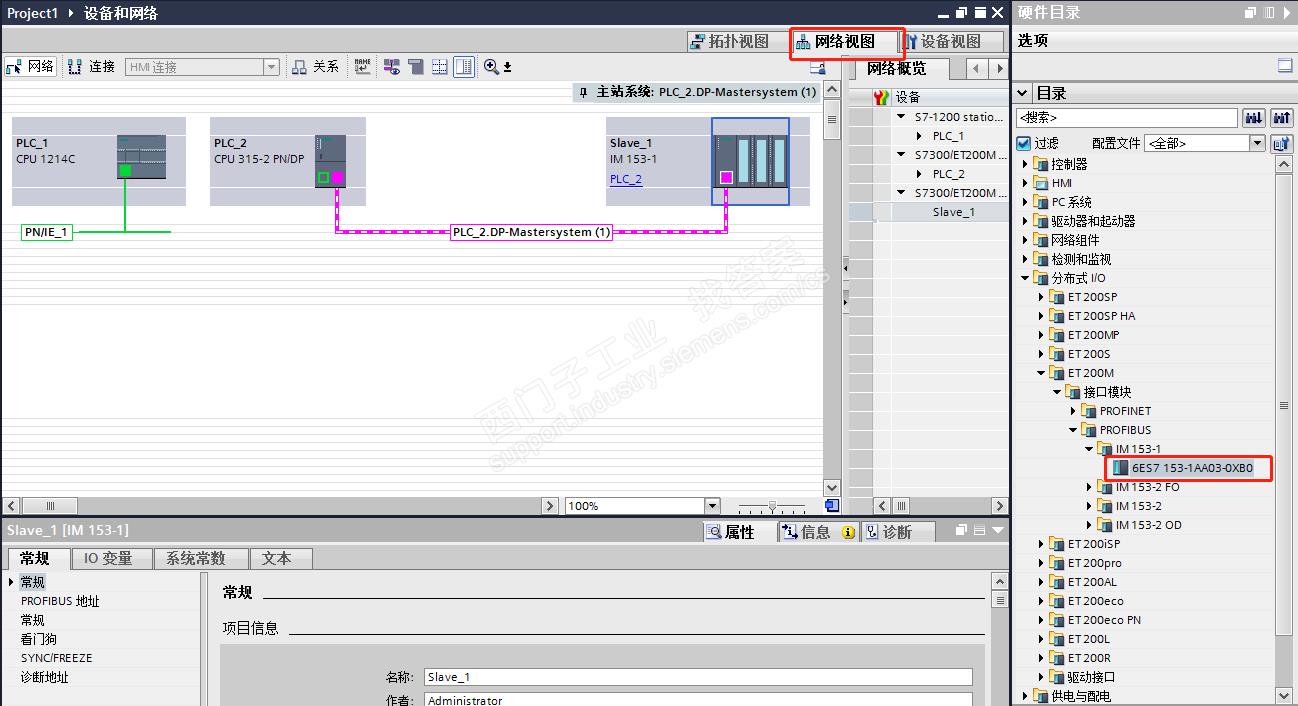Click the highlight master system toolbar icon
This screenshot has width=1298, height=706.
point(392,67)
